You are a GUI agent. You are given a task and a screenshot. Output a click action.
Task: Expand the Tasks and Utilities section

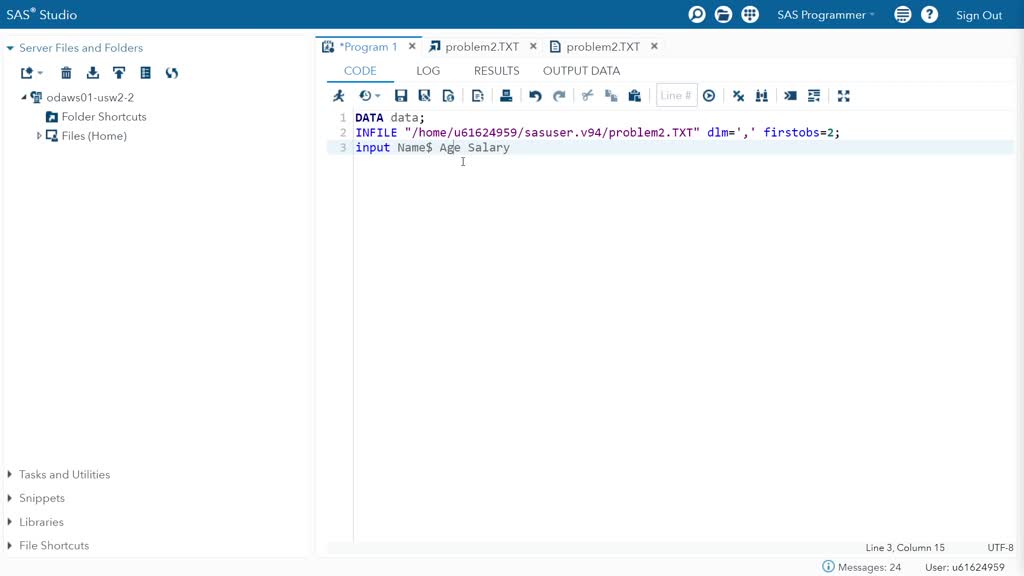pos(10,475)
